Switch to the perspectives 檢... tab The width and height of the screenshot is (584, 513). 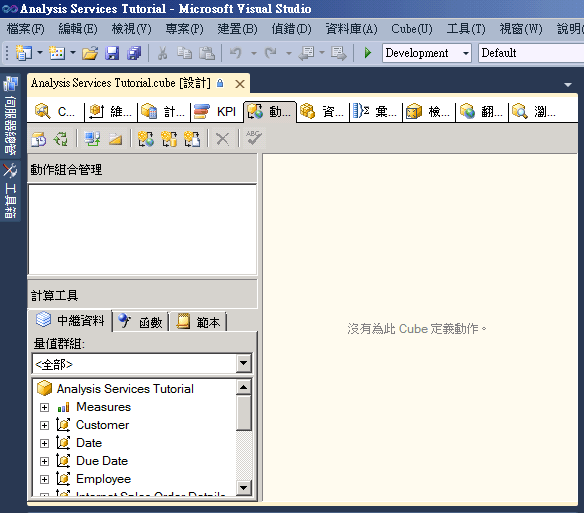(429, 111)
